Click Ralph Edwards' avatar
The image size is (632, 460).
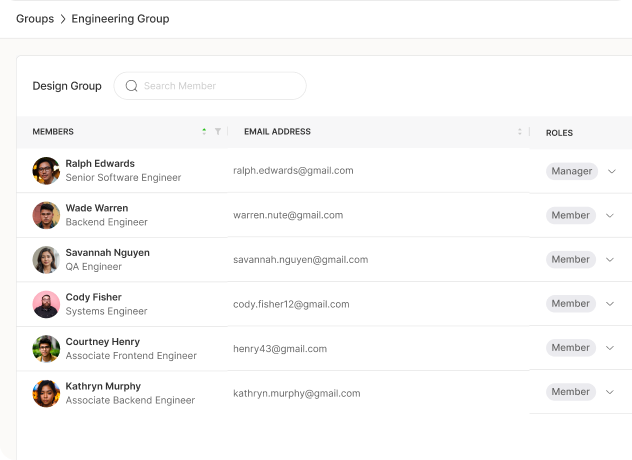click(46, 171)
